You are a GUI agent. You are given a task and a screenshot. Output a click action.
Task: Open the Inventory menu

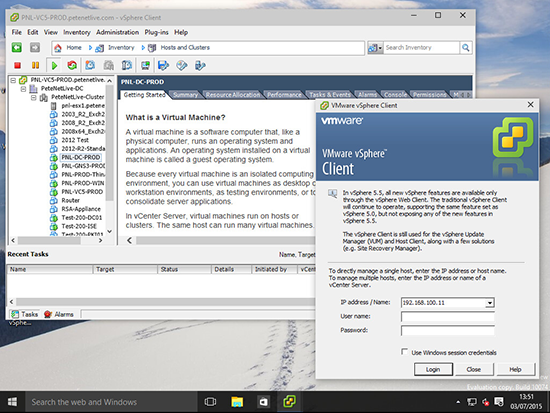77,32
